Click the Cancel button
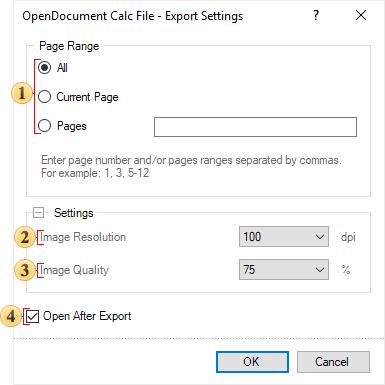Image resolution: width=385 pixels, height=385 pixels. coord(333,362)
